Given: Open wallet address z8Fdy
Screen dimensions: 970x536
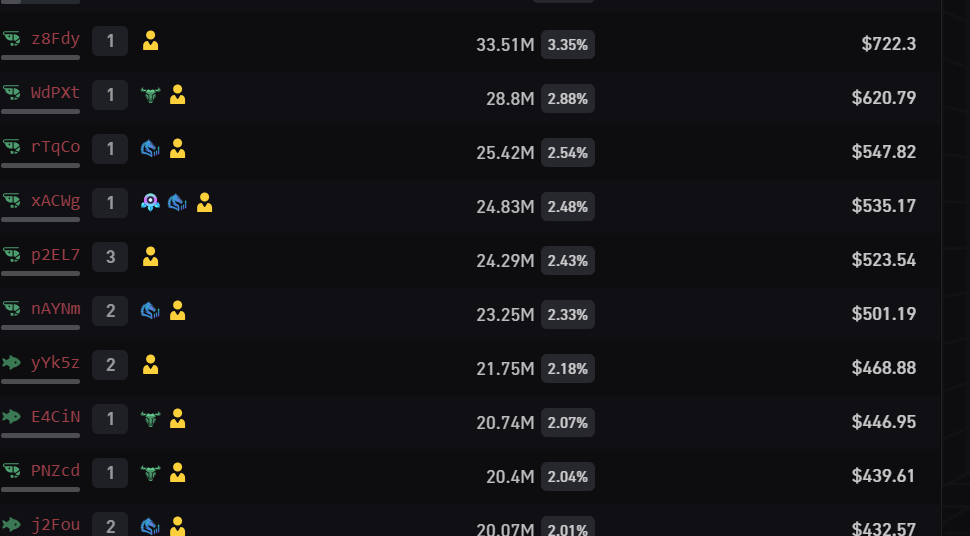Looking at the screenshot, I should tap(56, 39).
